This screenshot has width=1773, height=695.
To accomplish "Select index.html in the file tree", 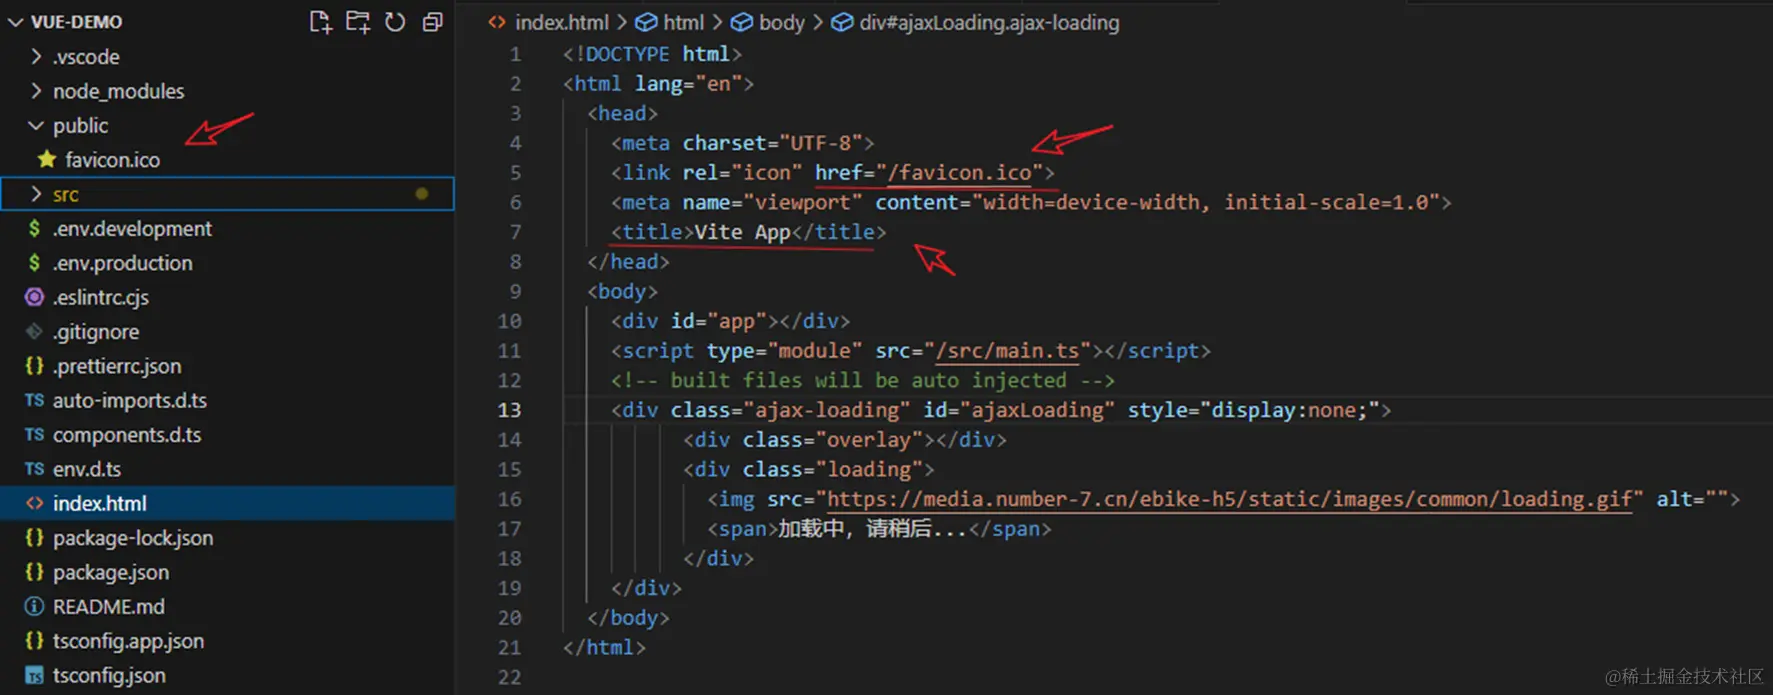I will click(228, 503).
